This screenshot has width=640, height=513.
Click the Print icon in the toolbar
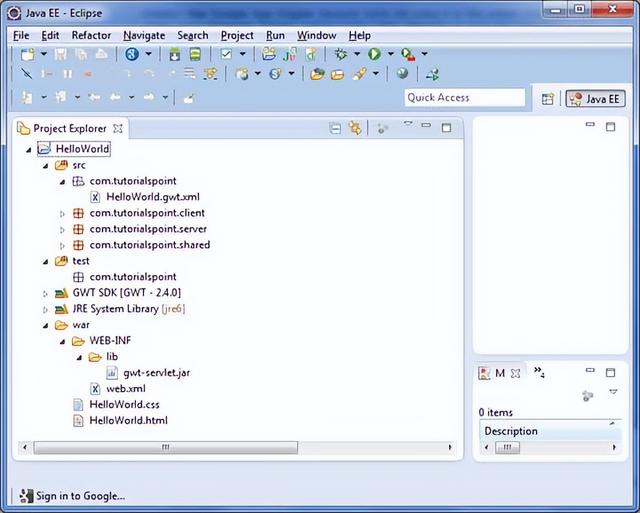pos(102,54)
